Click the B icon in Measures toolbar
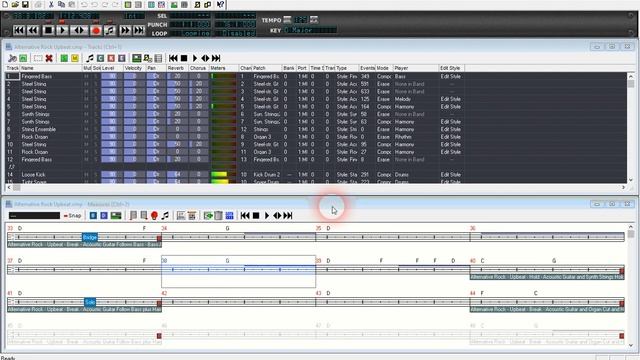This screenshot has width=640, height=360. (x=93, y=216)
